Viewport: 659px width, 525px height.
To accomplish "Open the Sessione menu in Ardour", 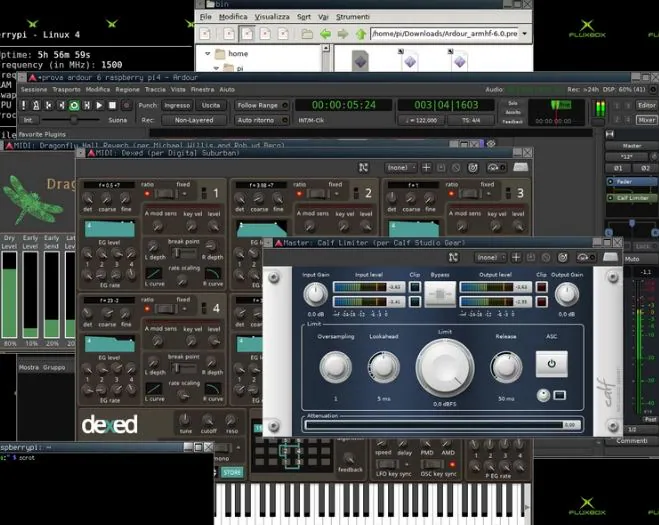I will pyautogui.click(x=34, y=90).
